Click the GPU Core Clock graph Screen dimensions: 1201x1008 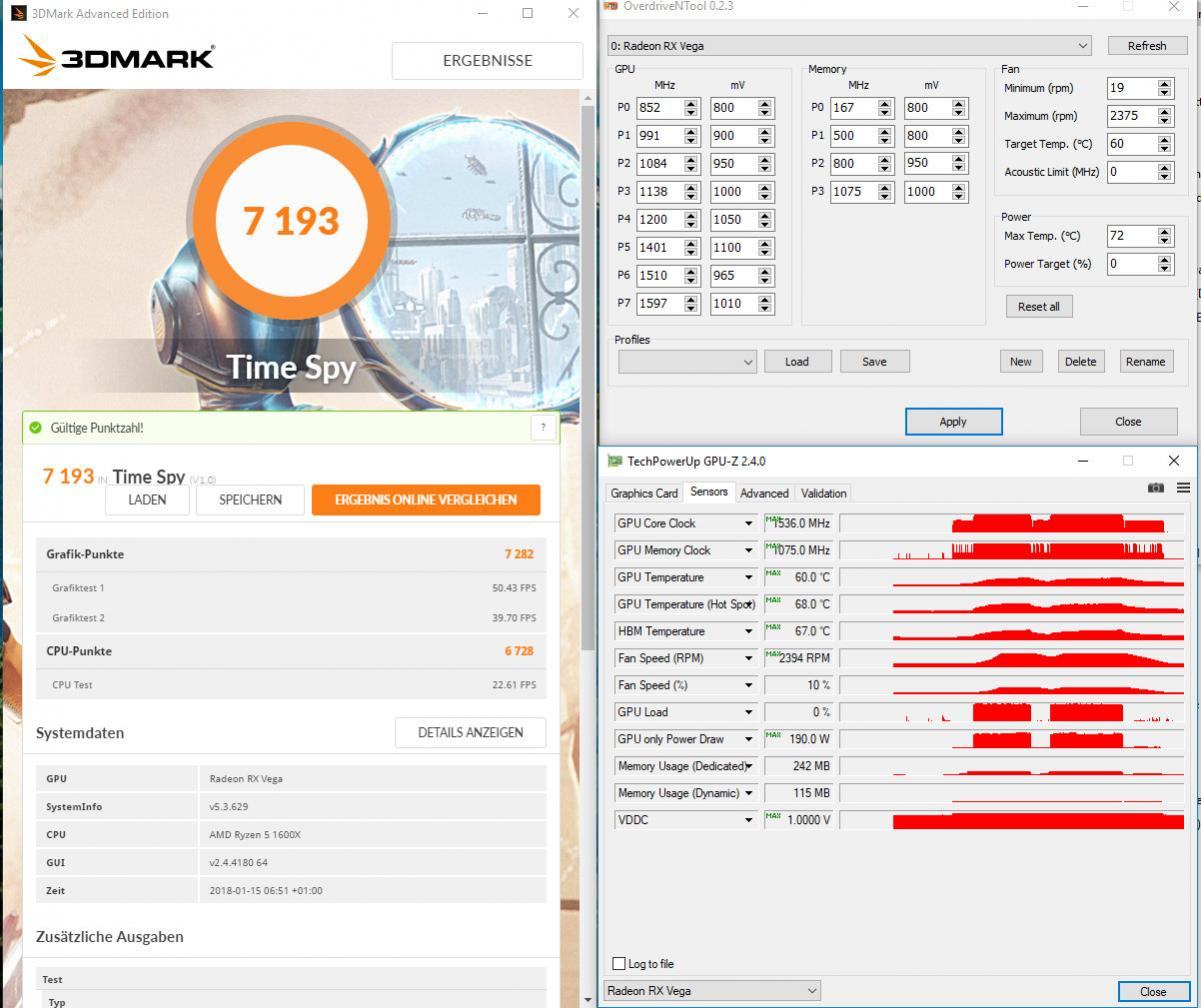[x=1012, y=523]
